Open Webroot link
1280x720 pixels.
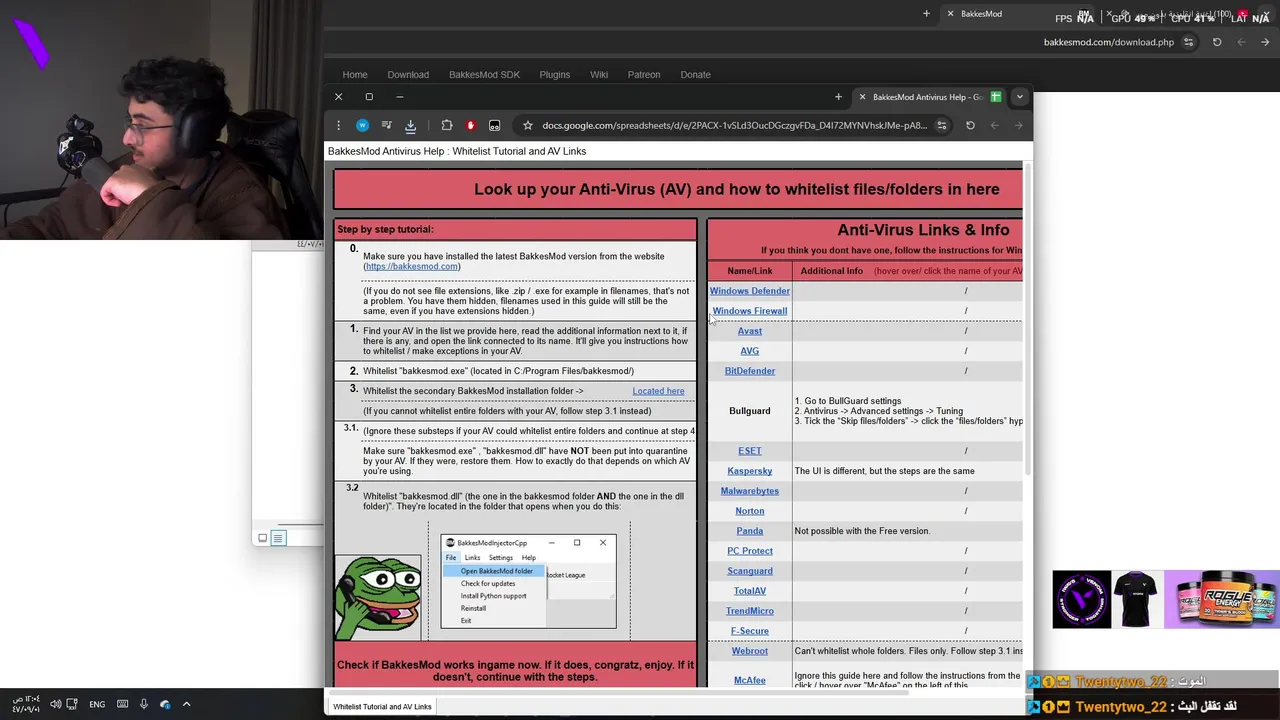point(749,651)
